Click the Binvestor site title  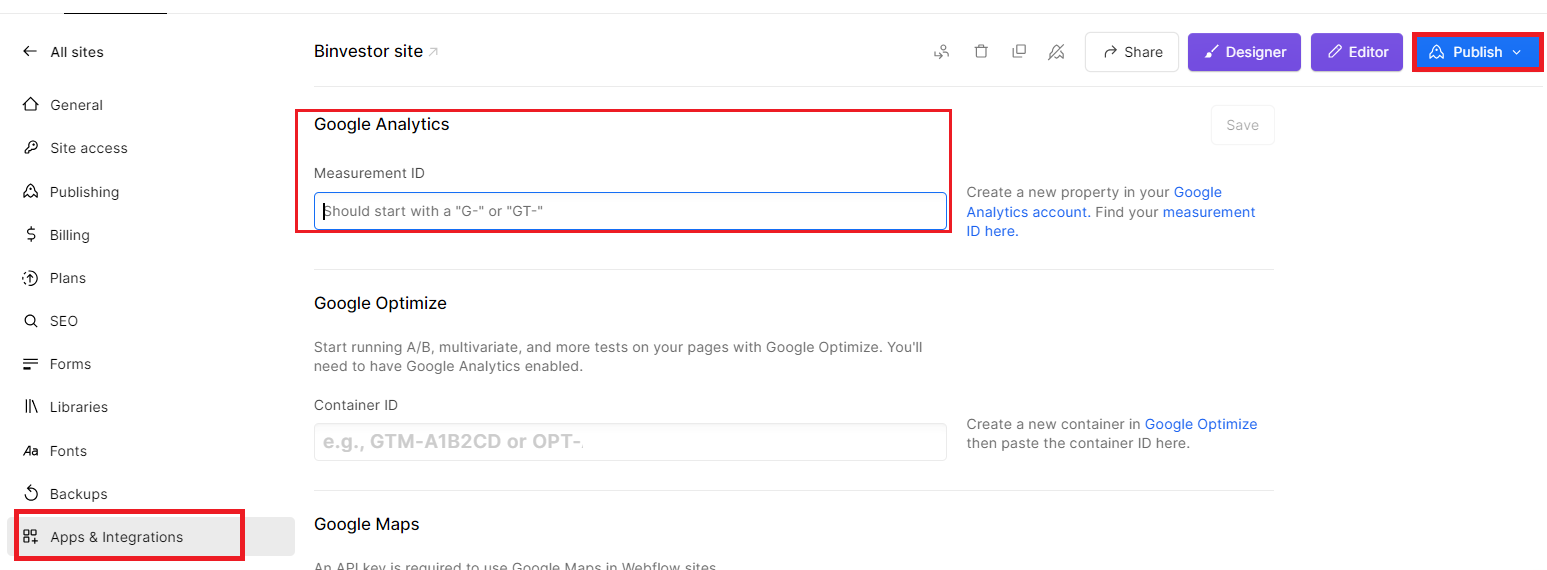click(368, 51)
